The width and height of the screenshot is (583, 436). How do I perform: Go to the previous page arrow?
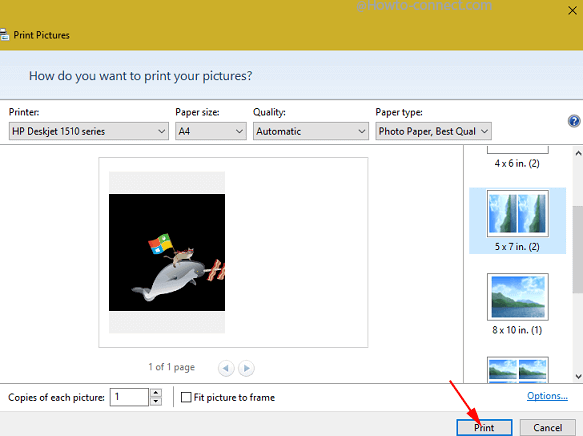(x=226, y=368)
